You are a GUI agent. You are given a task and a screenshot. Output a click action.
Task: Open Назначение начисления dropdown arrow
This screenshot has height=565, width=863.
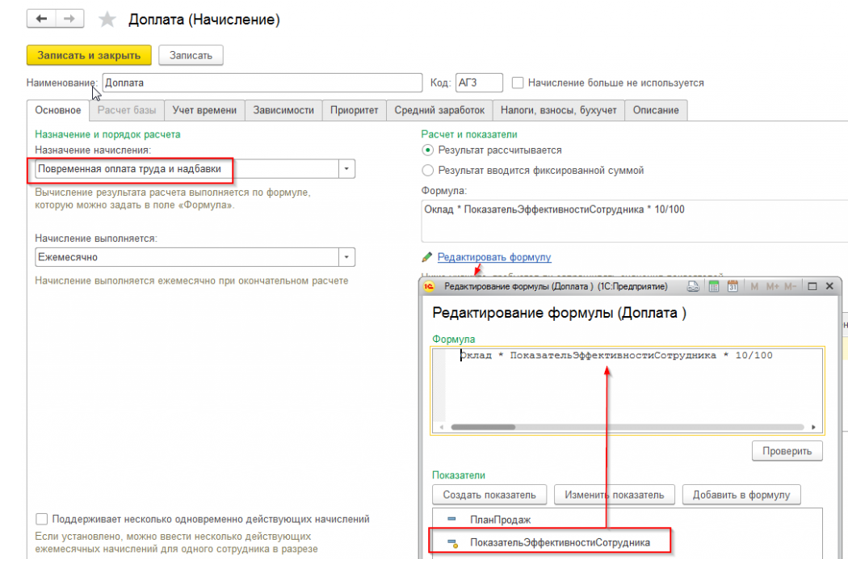(346, 169)
